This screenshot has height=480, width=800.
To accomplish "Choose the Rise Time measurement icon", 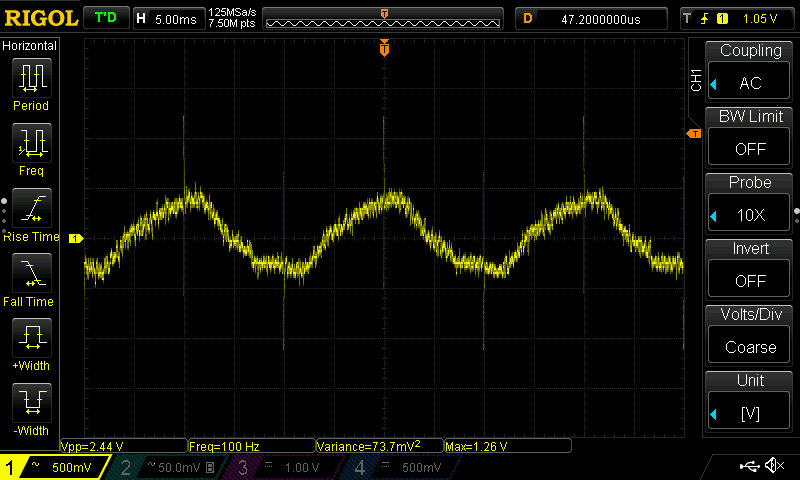I will [x=31, y=208].
